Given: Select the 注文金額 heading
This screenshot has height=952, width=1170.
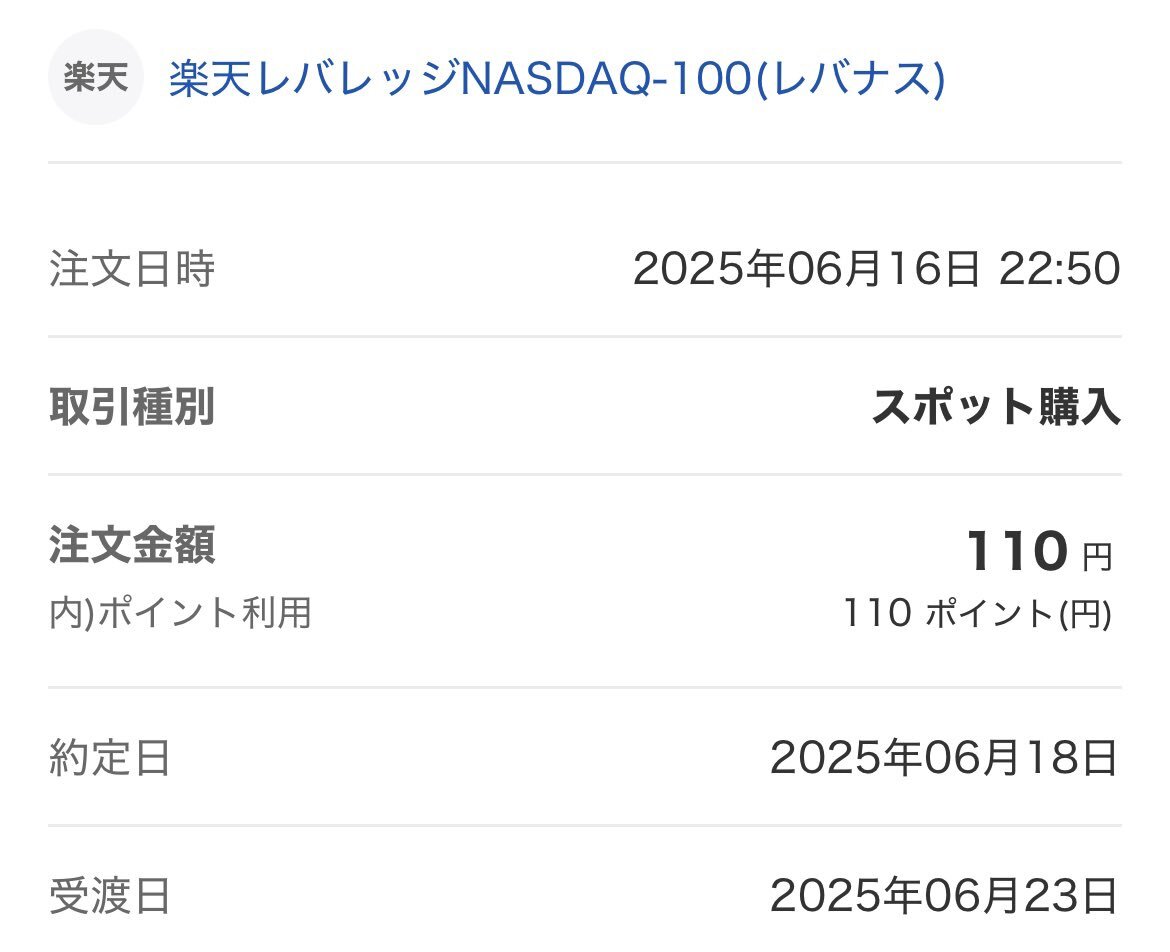Looking at the screenshot, I should [x=132, y=545].
